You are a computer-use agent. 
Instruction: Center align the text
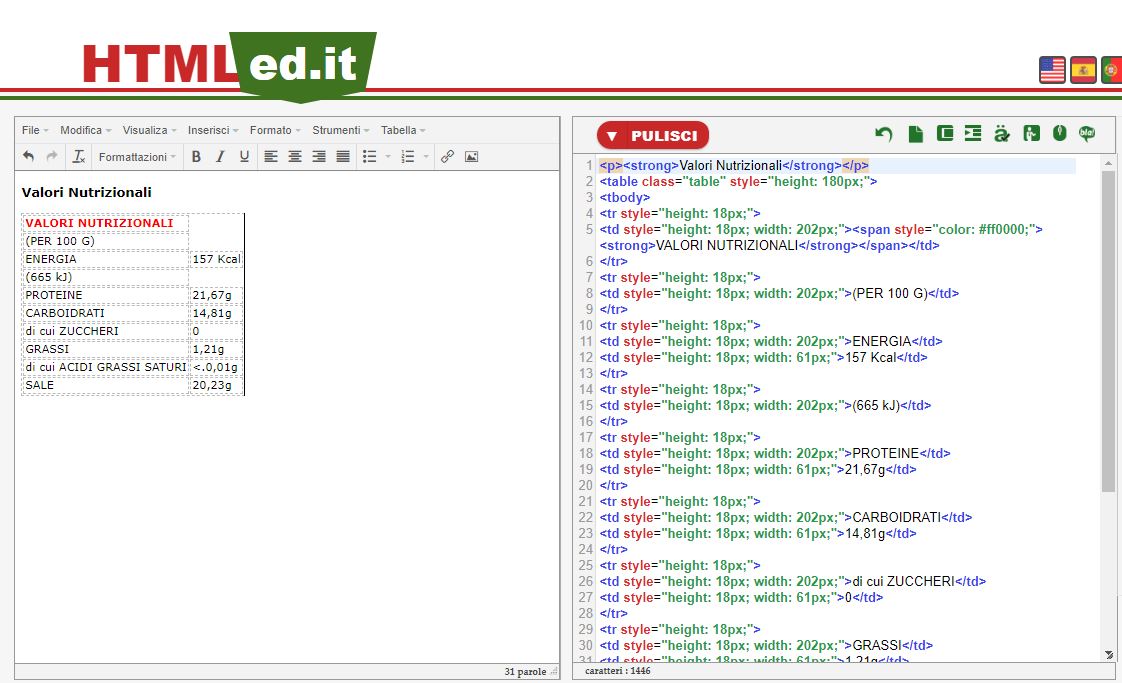coord(295,157)
